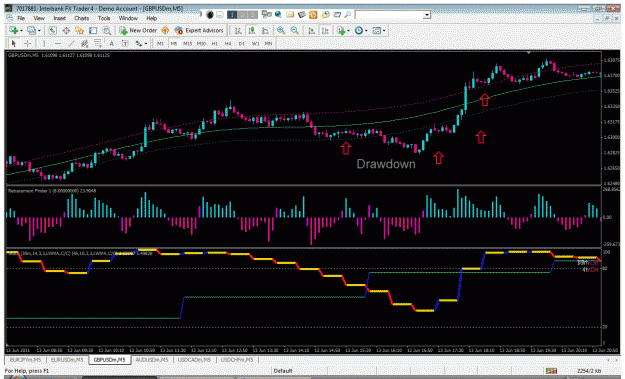Viewport: 625px width, 379px height.
Task: Click the arrows objects icon
Action: pyautogui.click(x=139, y=43)
